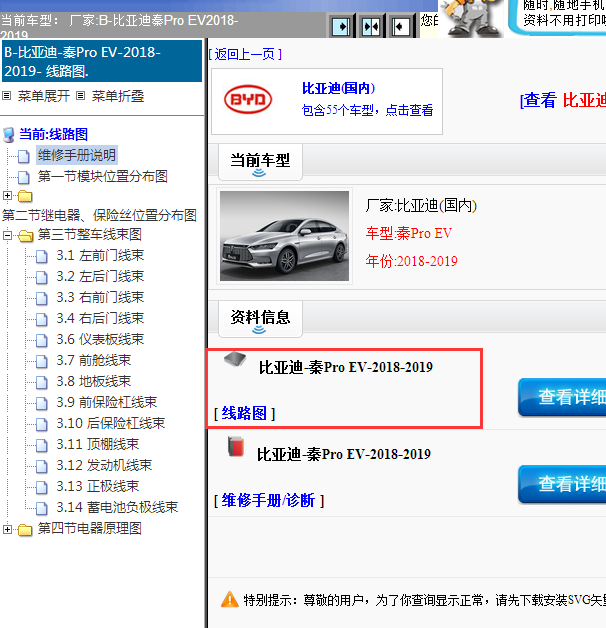Open 3.7 前舱线束
The height and width of the screenshot is (628, 606).
[x=94, y=360]
